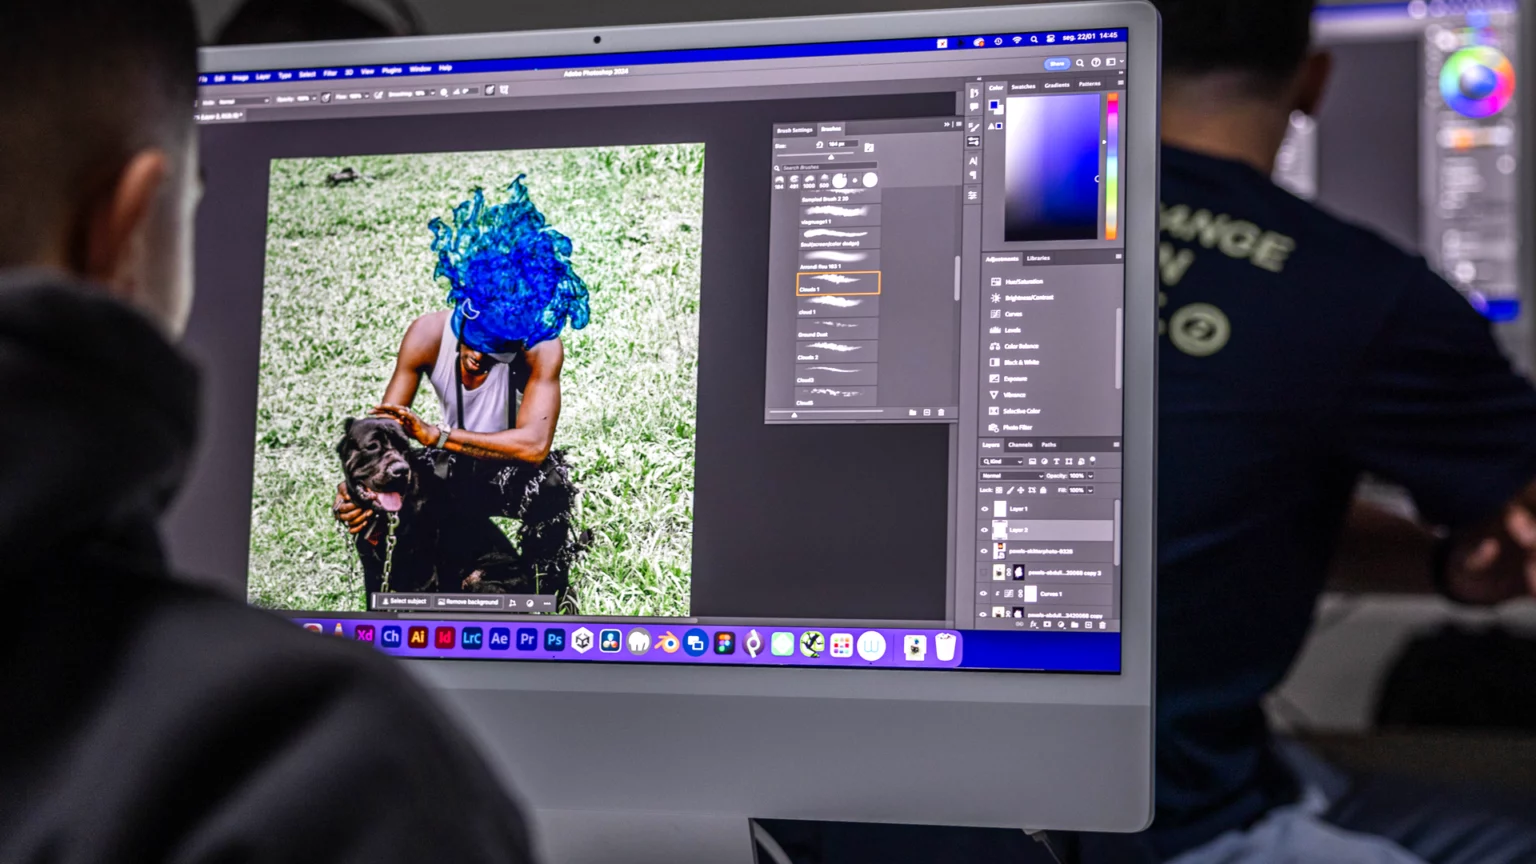This screenshot has height=864, width=1536.
Task: Hide Layer 1 with its eye icon
Action: 984,509
